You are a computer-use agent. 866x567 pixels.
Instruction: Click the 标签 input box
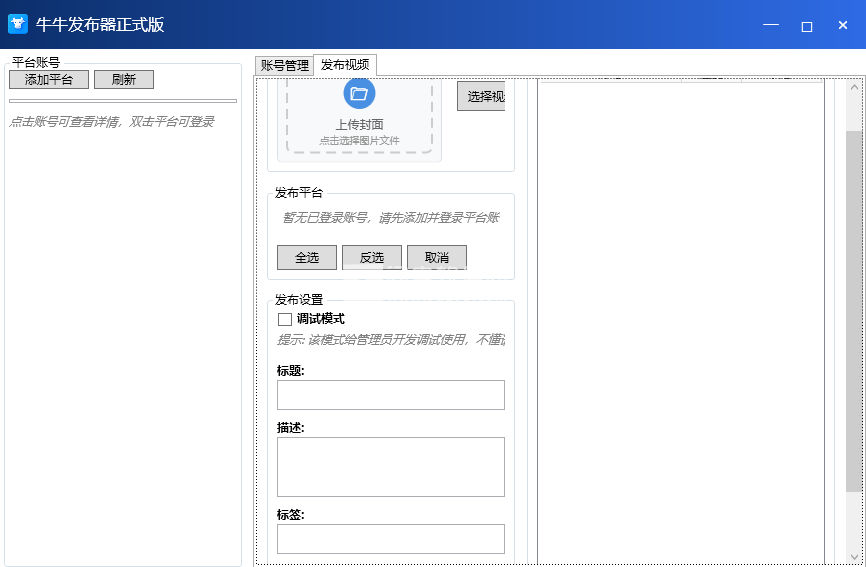(x=390, y=539)
